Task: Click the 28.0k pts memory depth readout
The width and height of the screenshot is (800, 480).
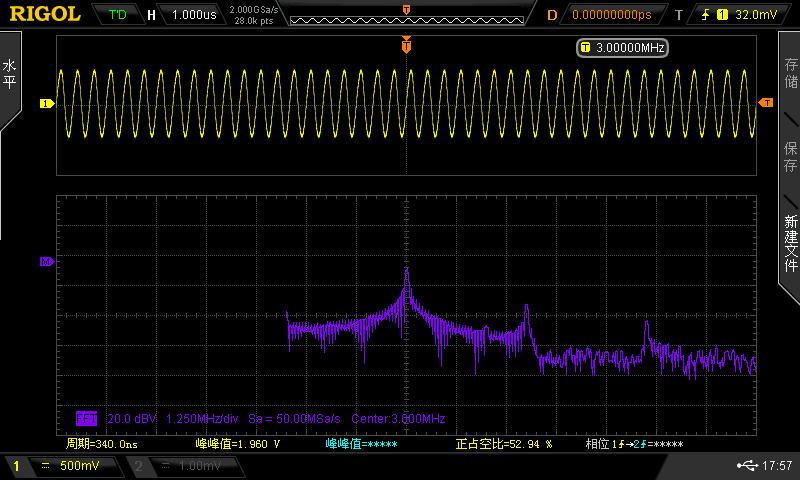Action: (254, 21)
